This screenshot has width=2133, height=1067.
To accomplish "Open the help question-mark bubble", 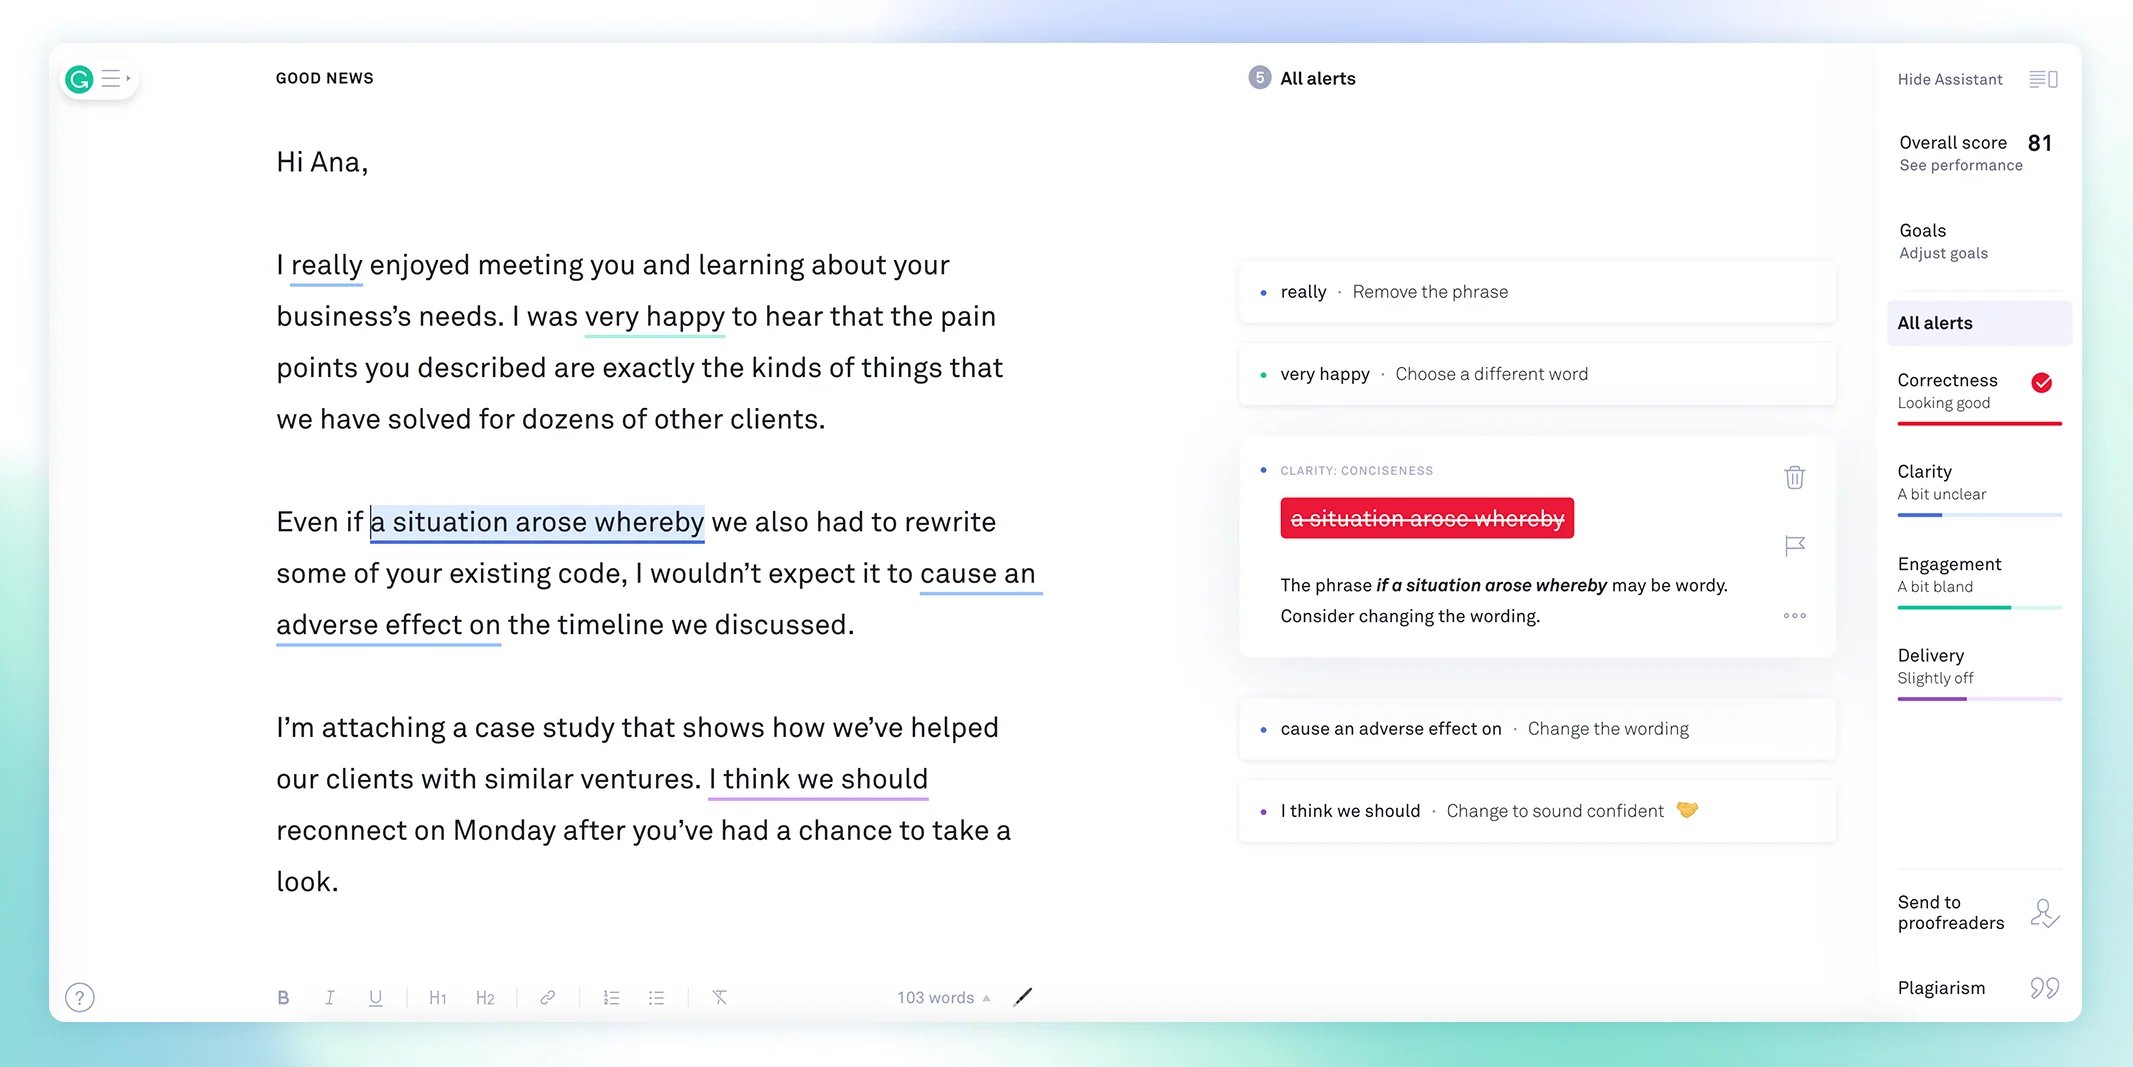I will click(79, 996).
